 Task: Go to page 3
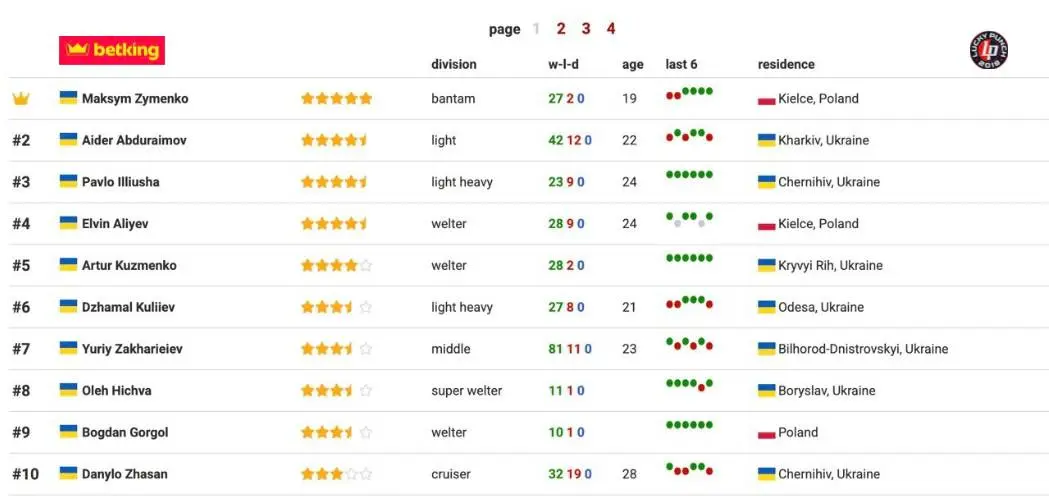coord(586,29)
